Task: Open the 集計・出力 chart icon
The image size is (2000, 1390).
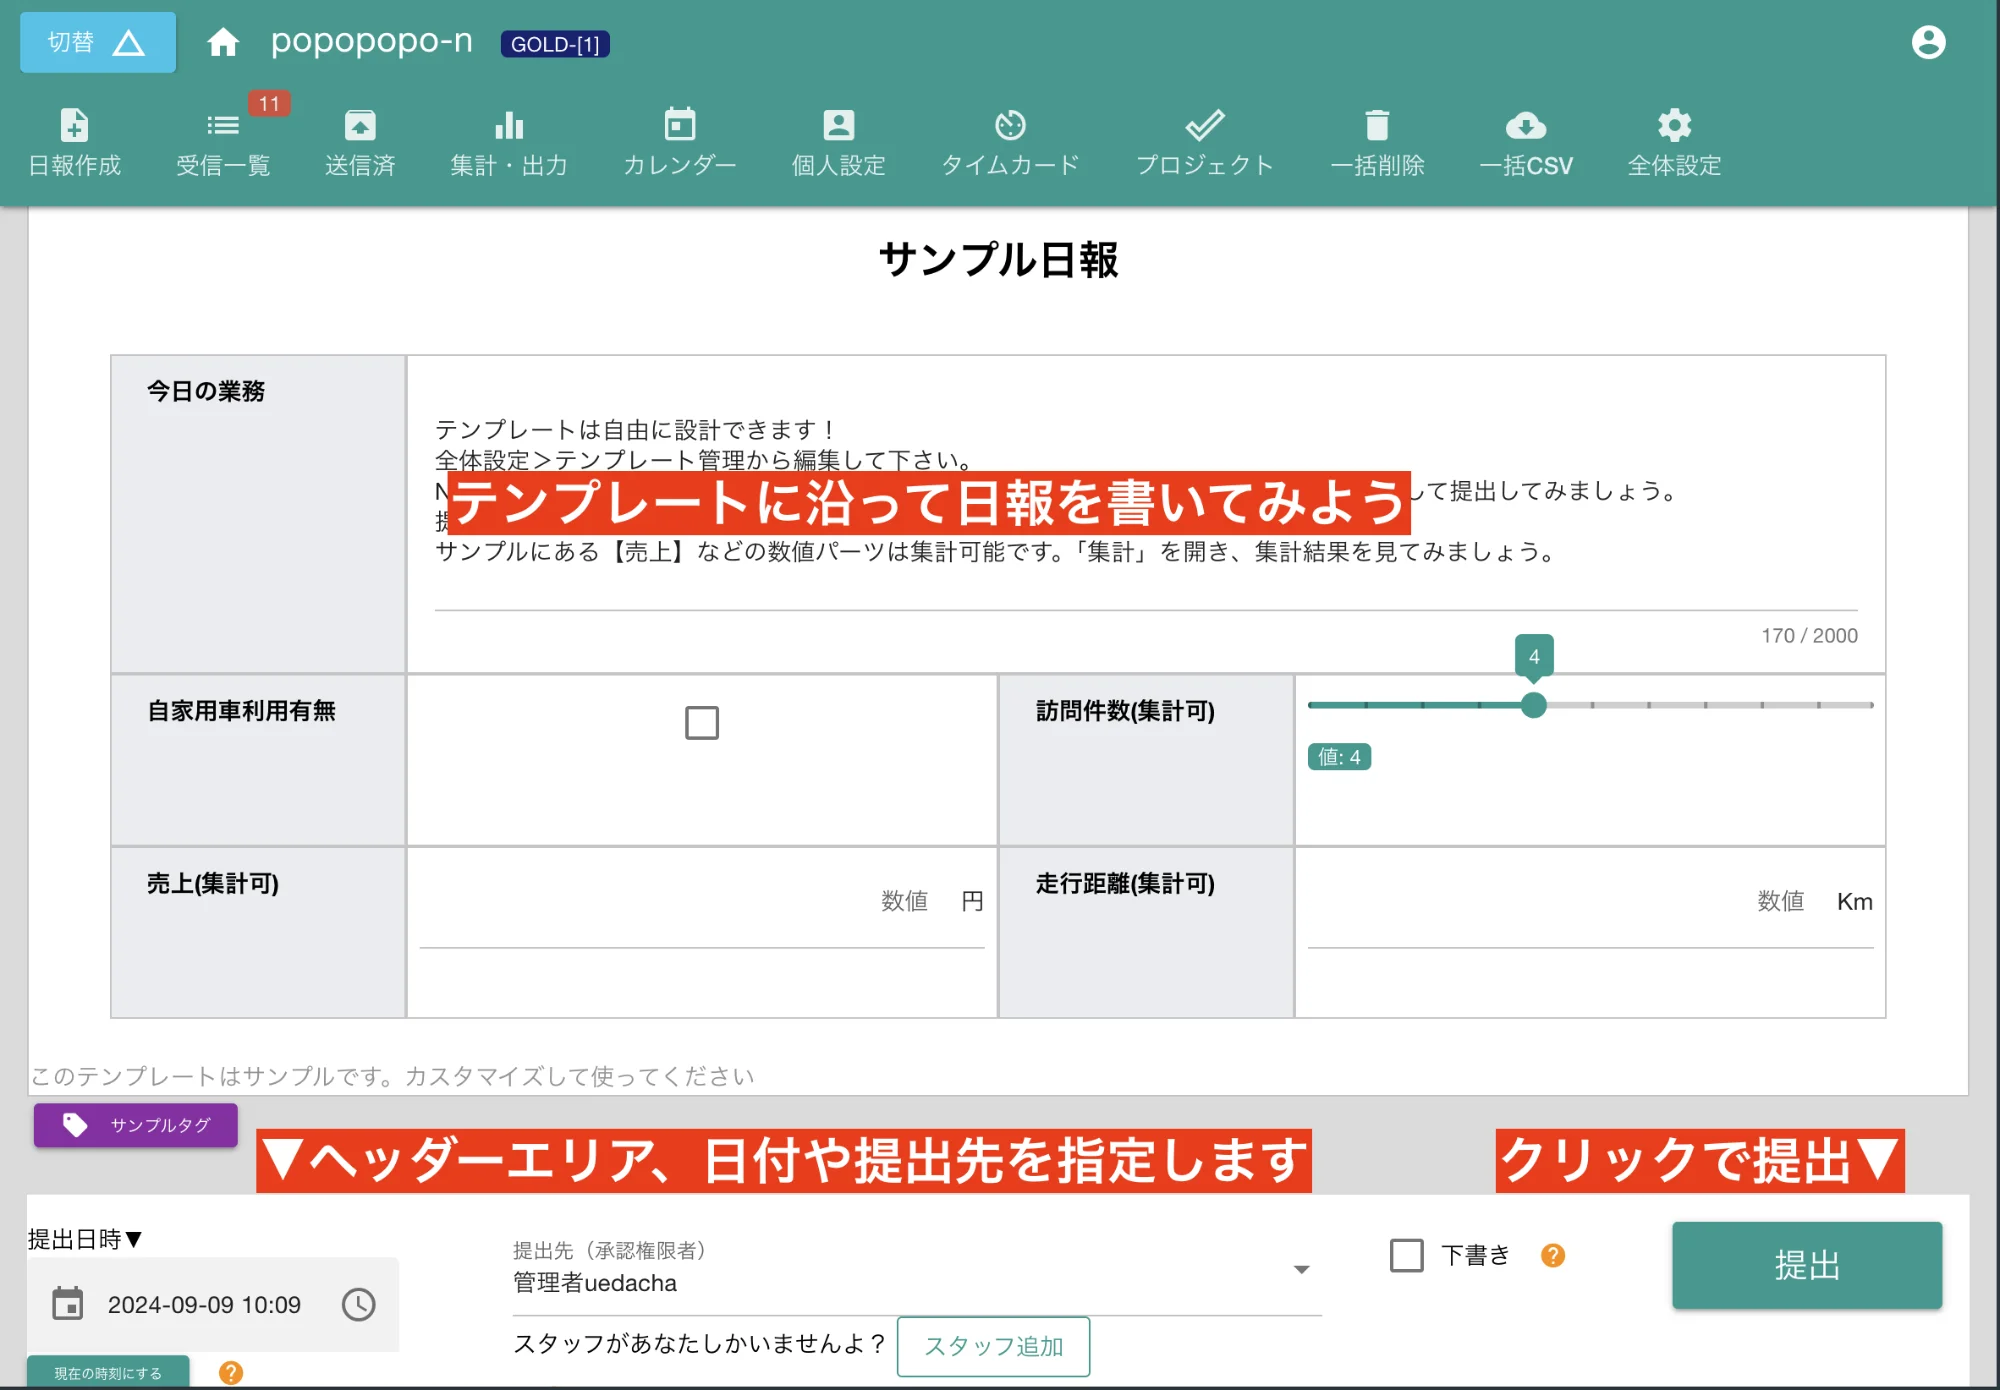Action: point(509,140)
